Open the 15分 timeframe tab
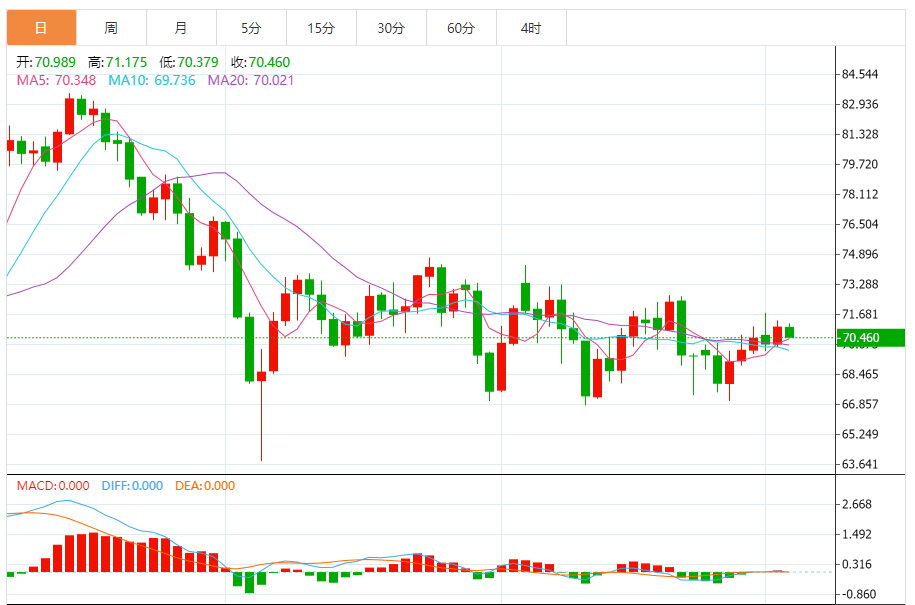The height and width of the screenshot is (605, 915). (321, 27)
